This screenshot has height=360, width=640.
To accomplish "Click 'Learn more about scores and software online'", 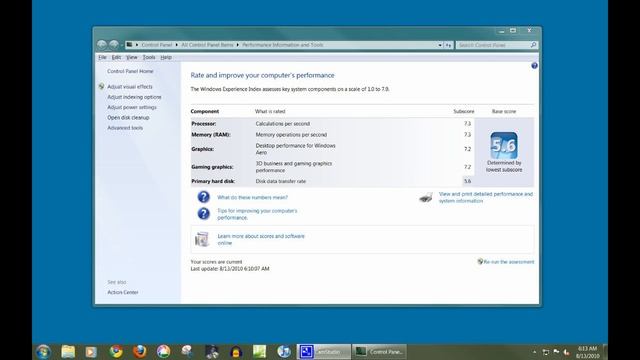I will click(261, 240).
